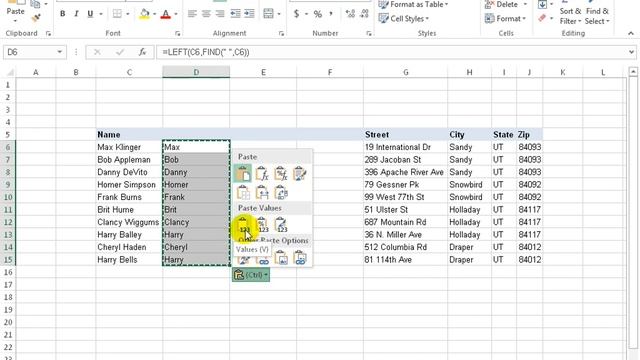The image size is (640, 360).
Task: Choose the Picture paste option icon
Action: (x=281, y=258)
